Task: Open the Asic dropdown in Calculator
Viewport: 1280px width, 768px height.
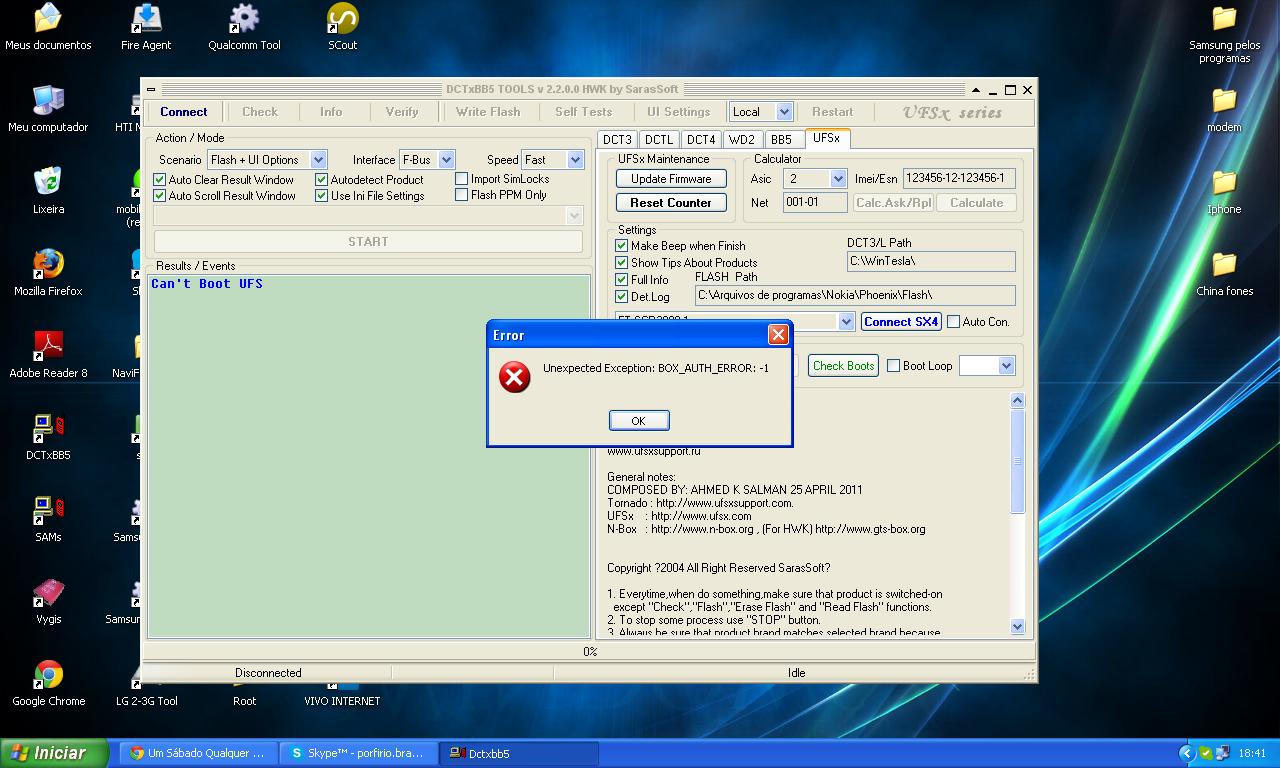Action: point(839,179)
